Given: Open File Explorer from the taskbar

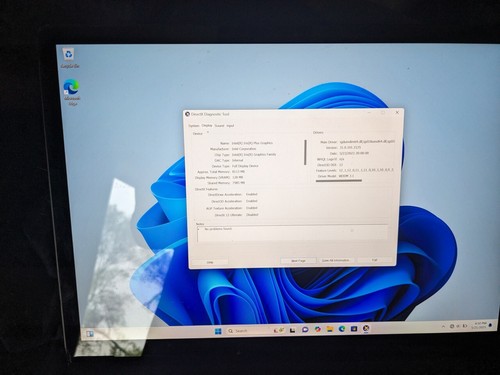Looking at the screenshot, I should [330, 329].
